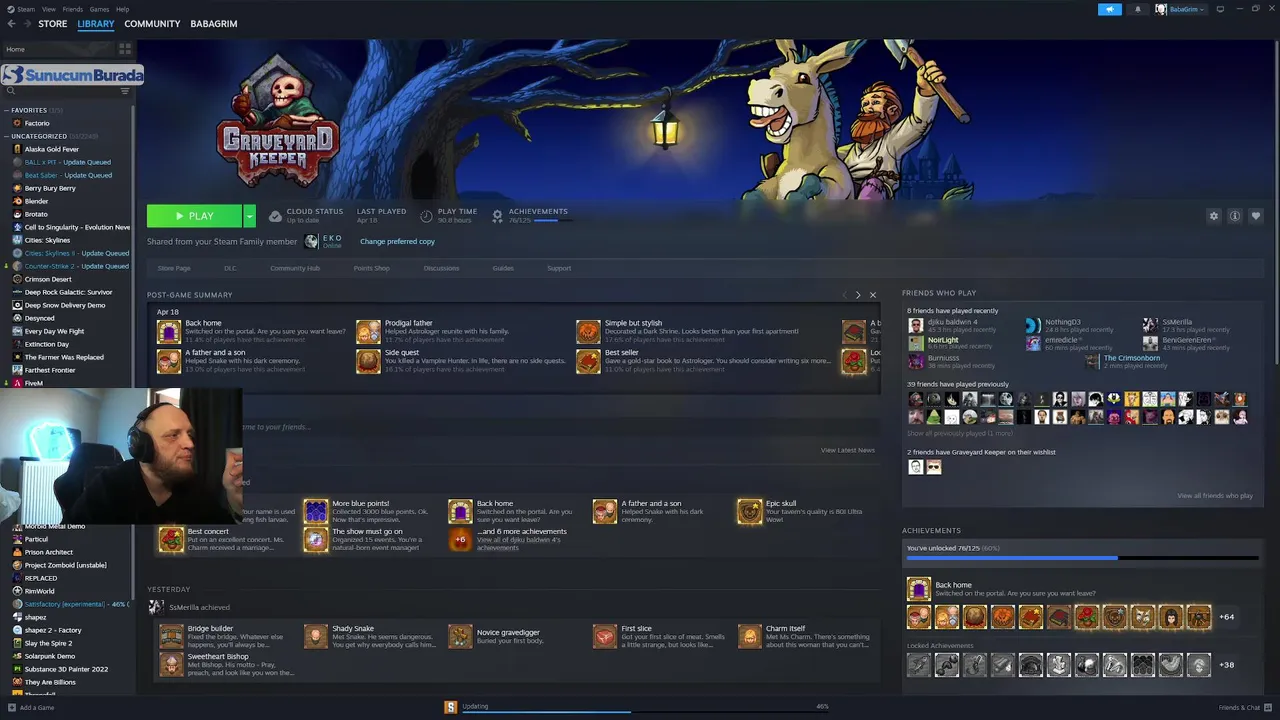The height and width of the screenshot is (720, 1280).
Task: Open library filter options icon
Action: (125, 91)
